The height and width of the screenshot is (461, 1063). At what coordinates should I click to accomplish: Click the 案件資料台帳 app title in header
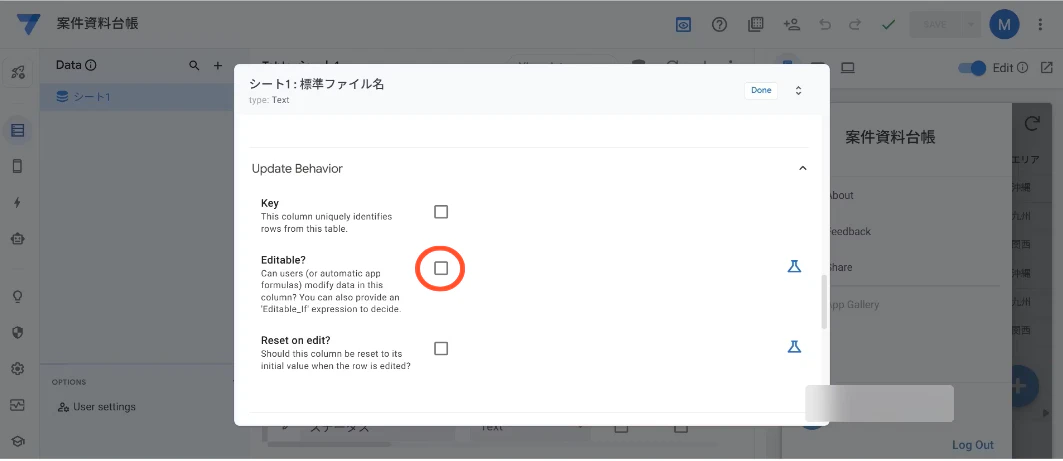(98, 24)
